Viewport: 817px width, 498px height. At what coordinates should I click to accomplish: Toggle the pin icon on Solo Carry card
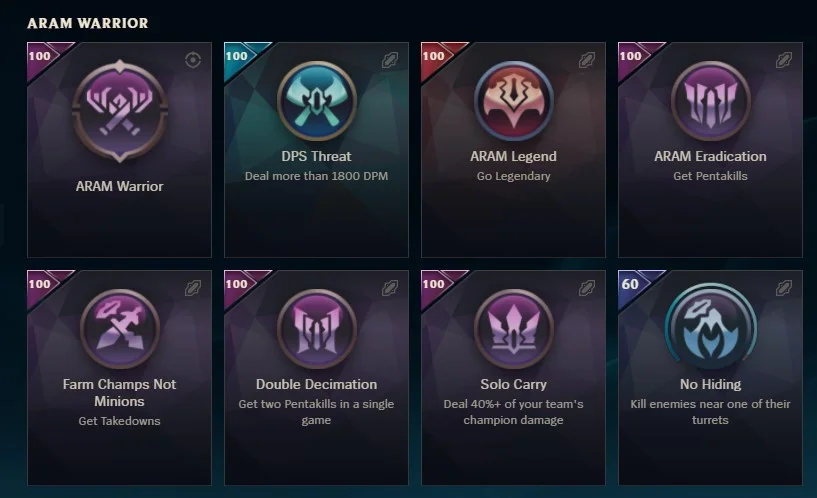point(587,288)
